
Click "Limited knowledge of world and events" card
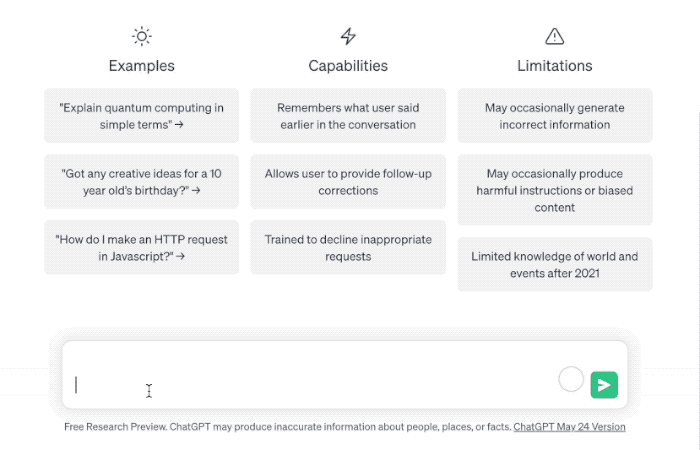coord(555,264)
